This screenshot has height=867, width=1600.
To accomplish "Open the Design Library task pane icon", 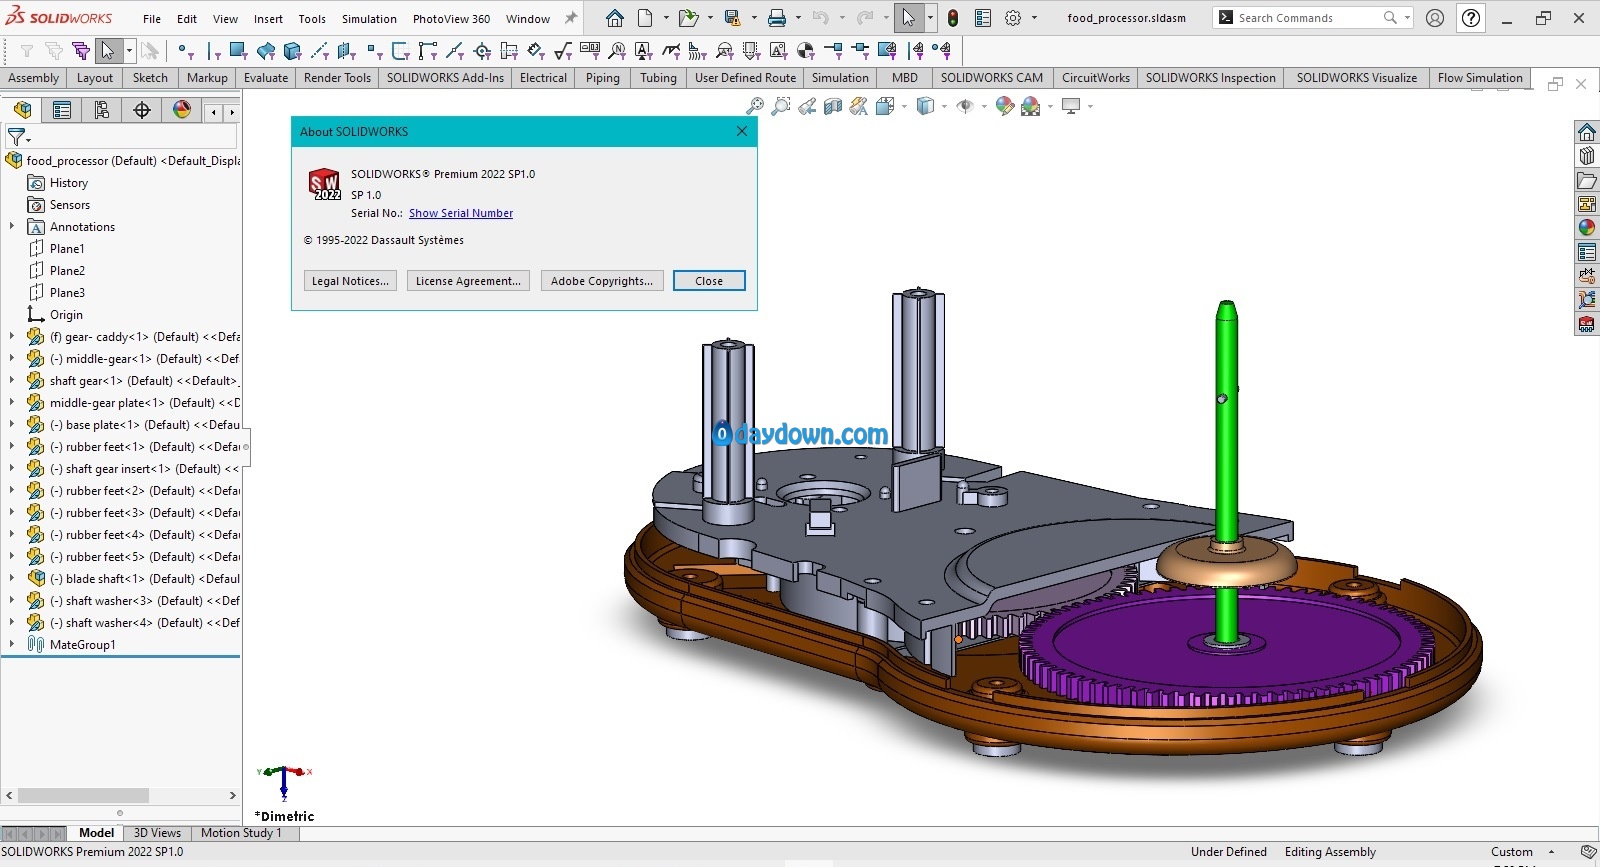I will (1587, 156).
